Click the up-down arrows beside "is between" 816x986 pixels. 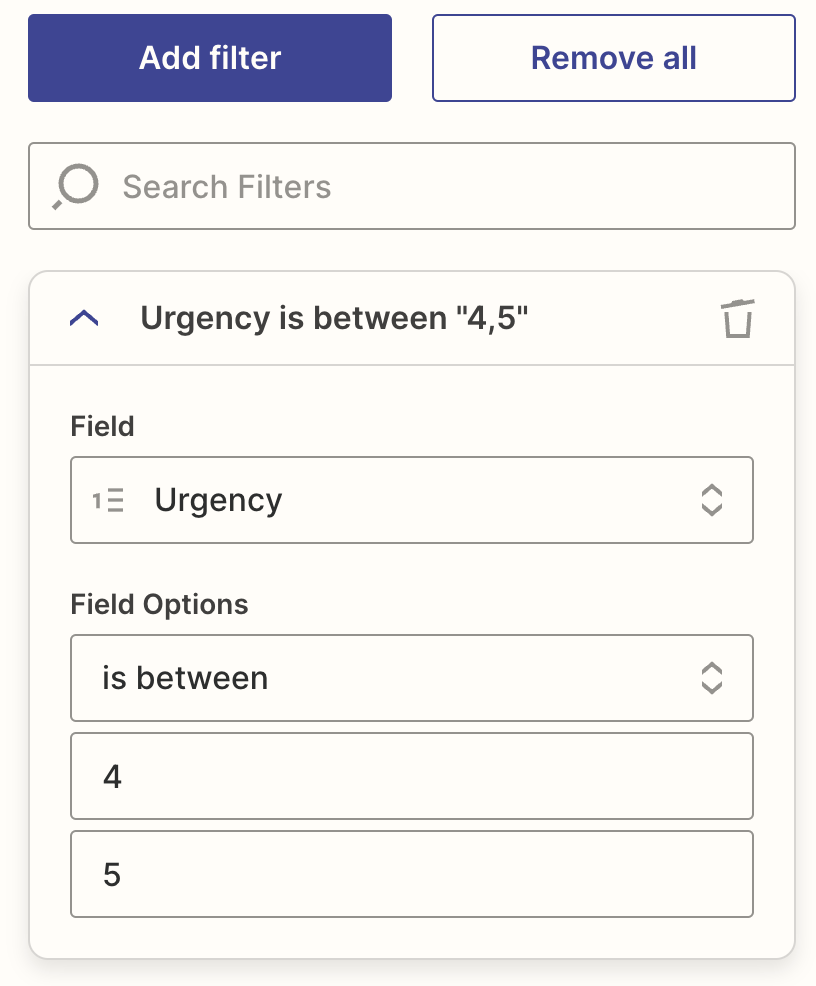[710, 678]
